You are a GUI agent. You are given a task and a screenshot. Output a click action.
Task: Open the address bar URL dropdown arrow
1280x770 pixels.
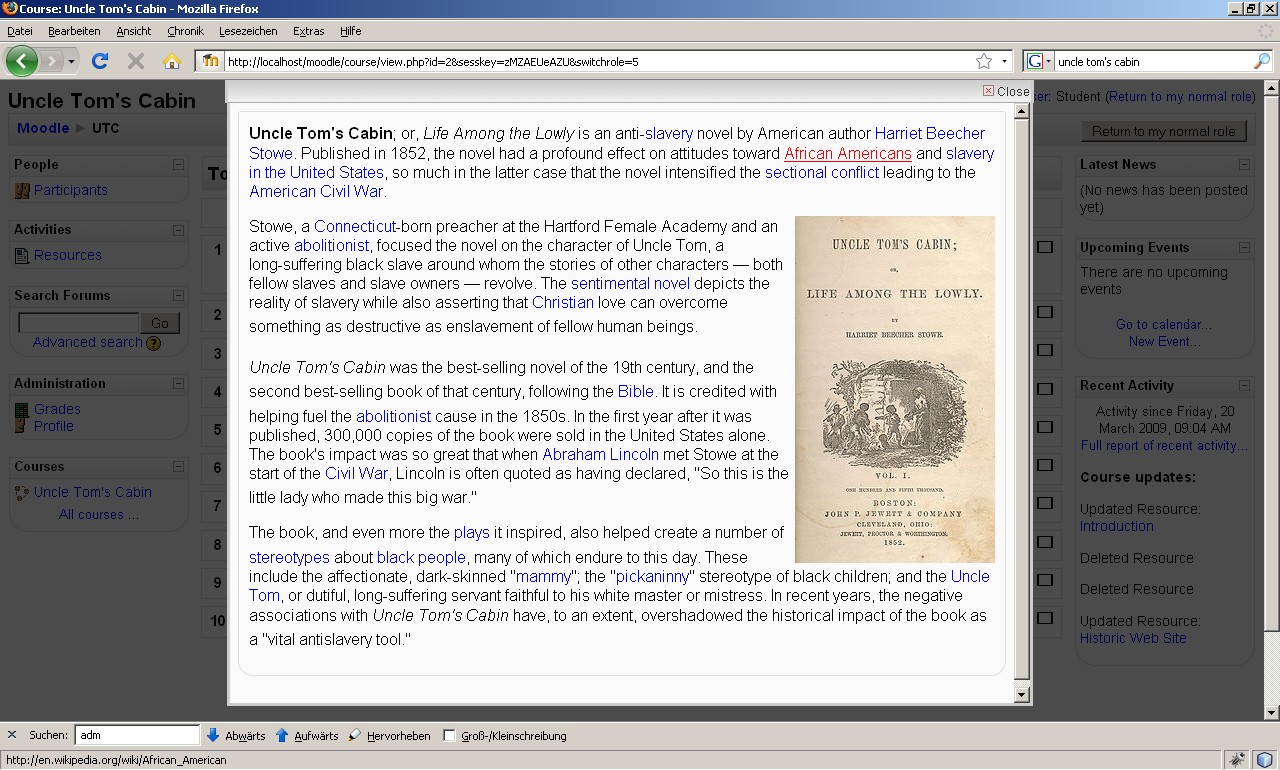pos(1005,61)
